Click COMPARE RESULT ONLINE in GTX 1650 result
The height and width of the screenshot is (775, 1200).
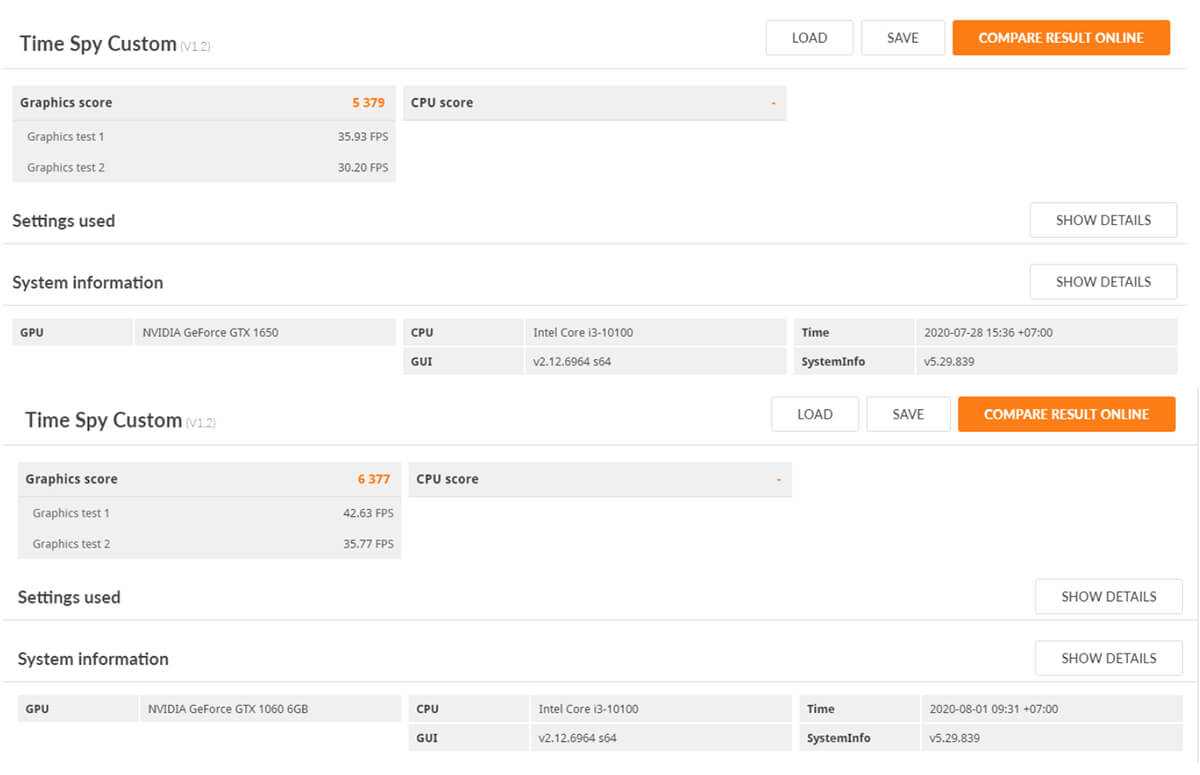1061,38
